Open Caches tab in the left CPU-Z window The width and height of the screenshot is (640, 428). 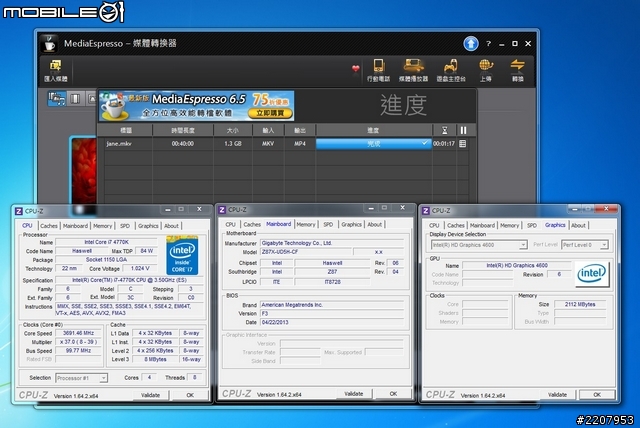(x=49, y=226)
